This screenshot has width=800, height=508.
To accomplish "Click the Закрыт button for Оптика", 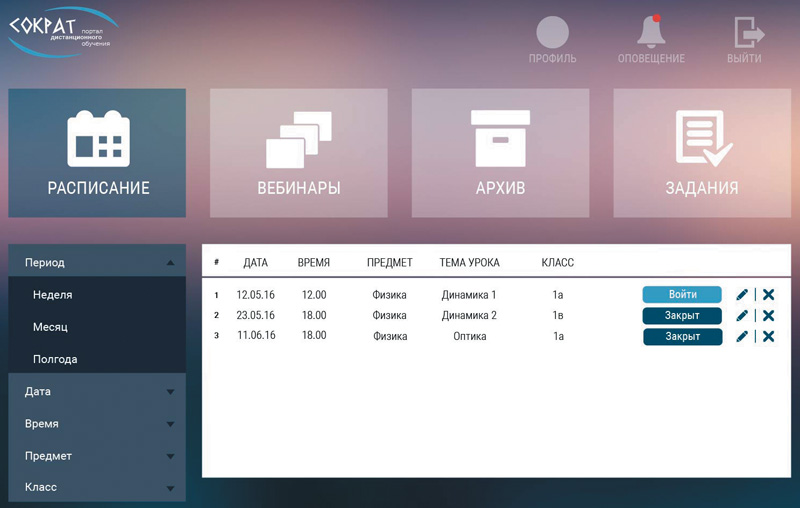I will pyautogui.click(x=682, y=337).
